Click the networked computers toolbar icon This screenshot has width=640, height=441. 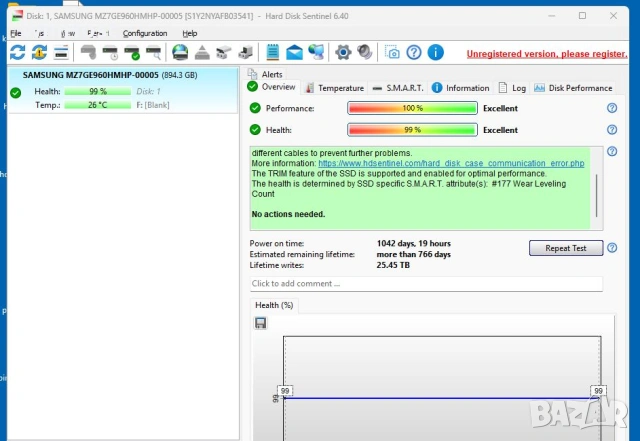316,52
